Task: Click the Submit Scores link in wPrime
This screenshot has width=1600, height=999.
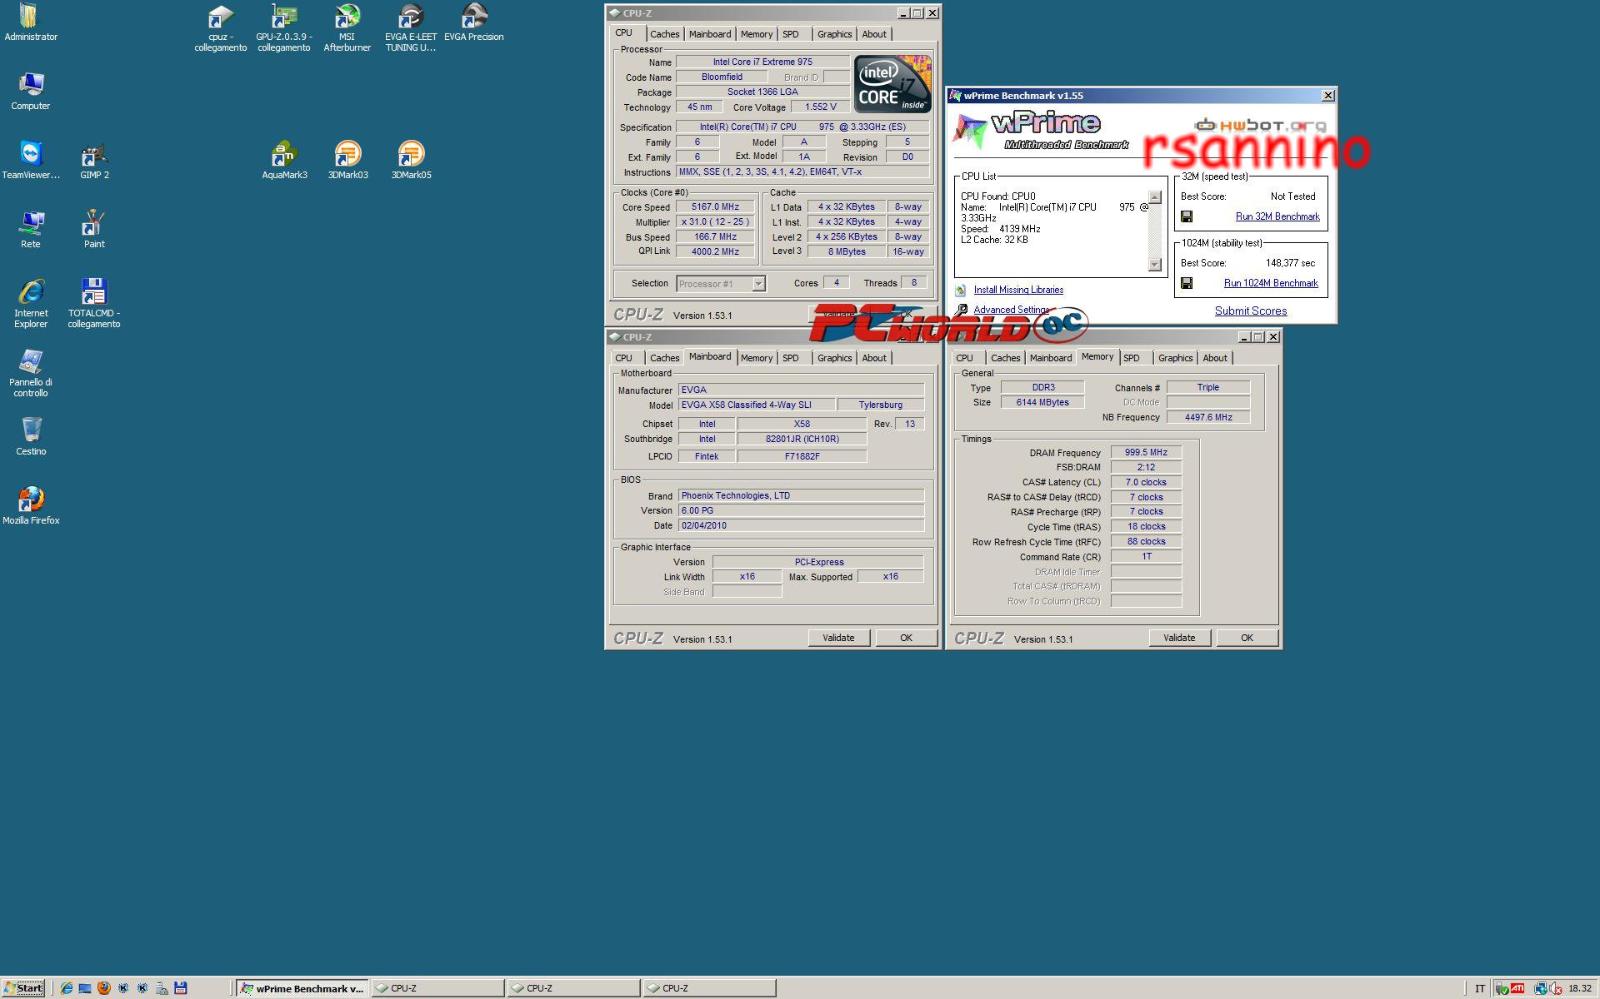Action: [1251, 311]
